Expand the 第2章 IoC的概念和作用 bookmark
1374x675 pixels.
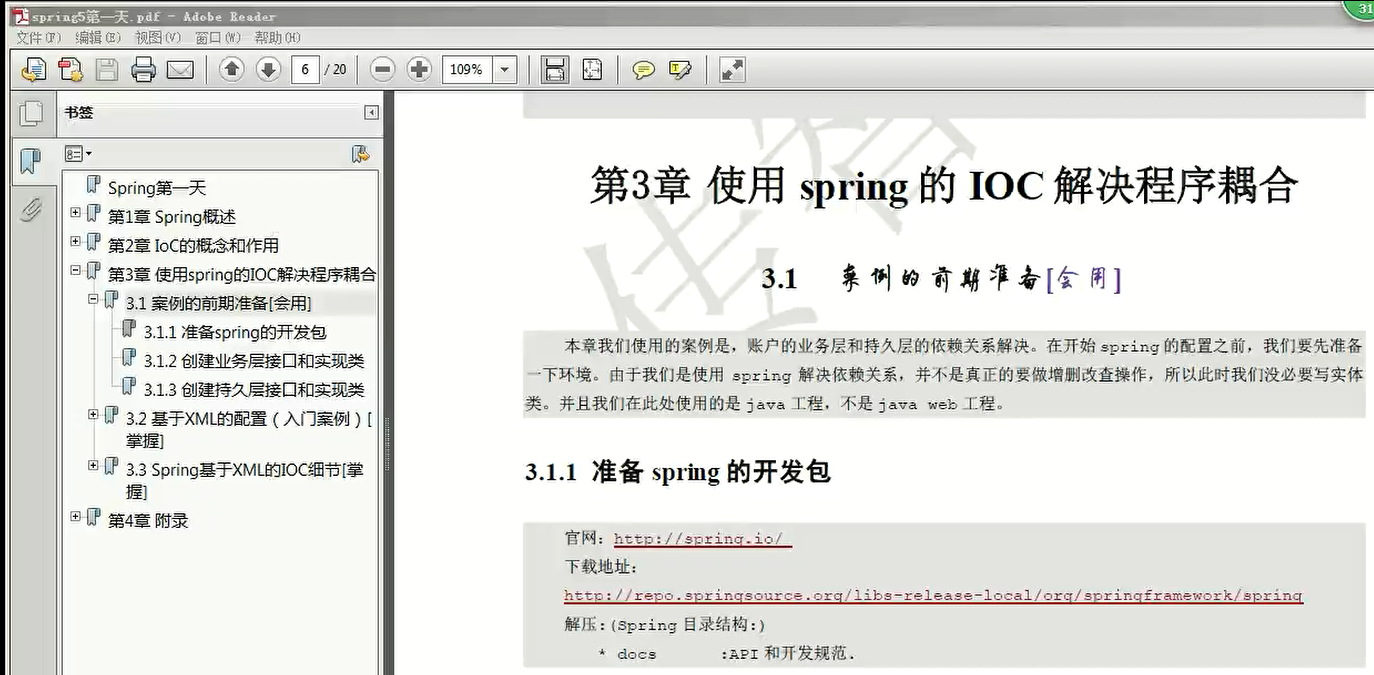click(x=76, y=241)
